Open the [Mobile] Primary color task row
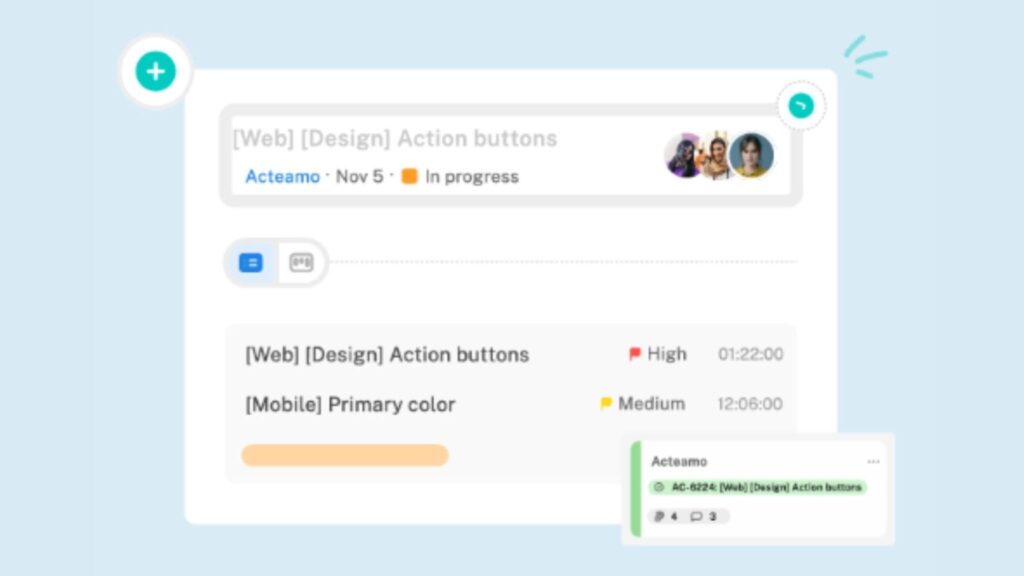 [x=350, y=405]
